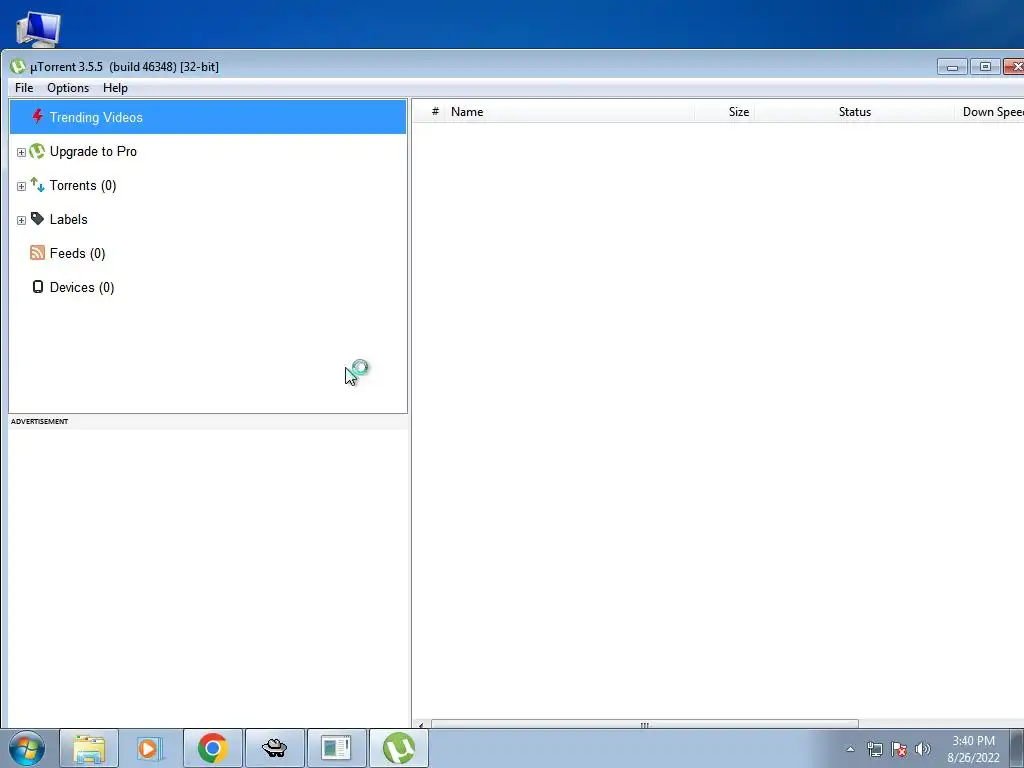The image size is (1024, 768).
Task: Open the Options menu
Action: coord(68,88)
